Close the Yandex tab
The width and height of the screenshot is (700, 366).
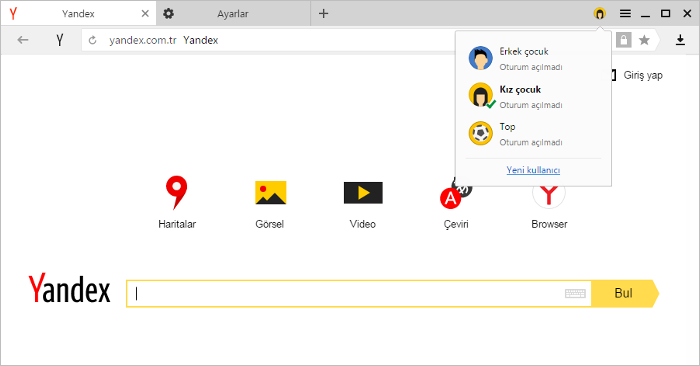pyautogui.click(x=145, y=14)
